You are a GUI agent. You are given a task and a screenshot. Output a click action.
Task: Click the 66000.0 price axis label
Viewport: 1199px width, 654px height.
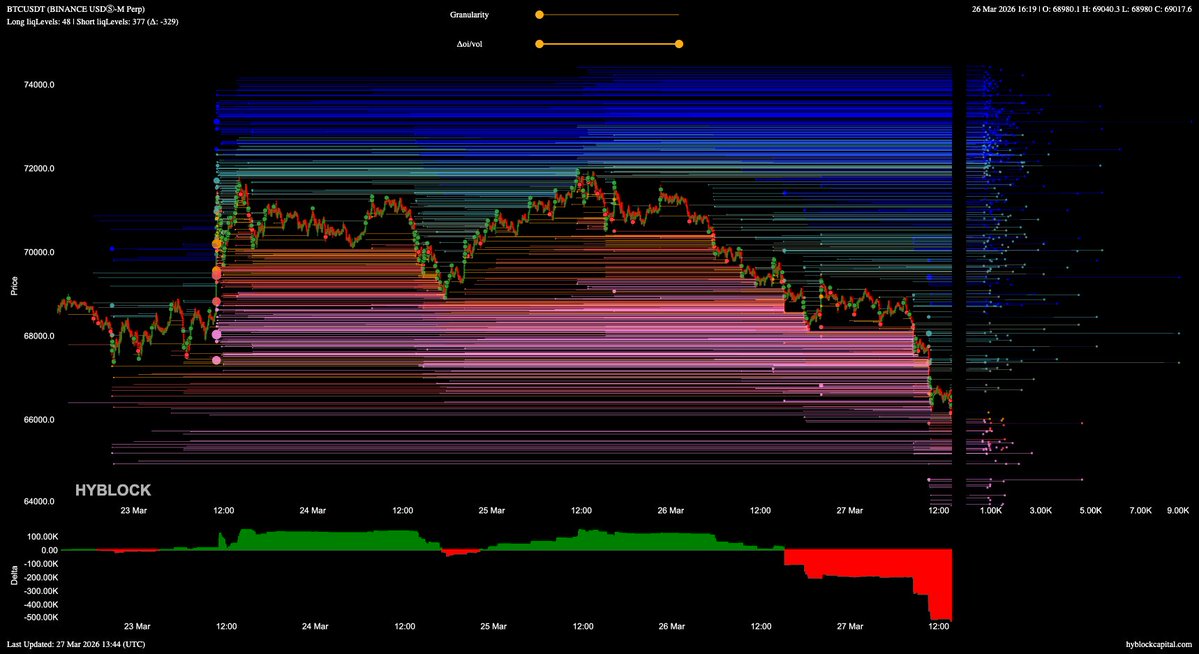pyautogui.click(x=41, y=420)
